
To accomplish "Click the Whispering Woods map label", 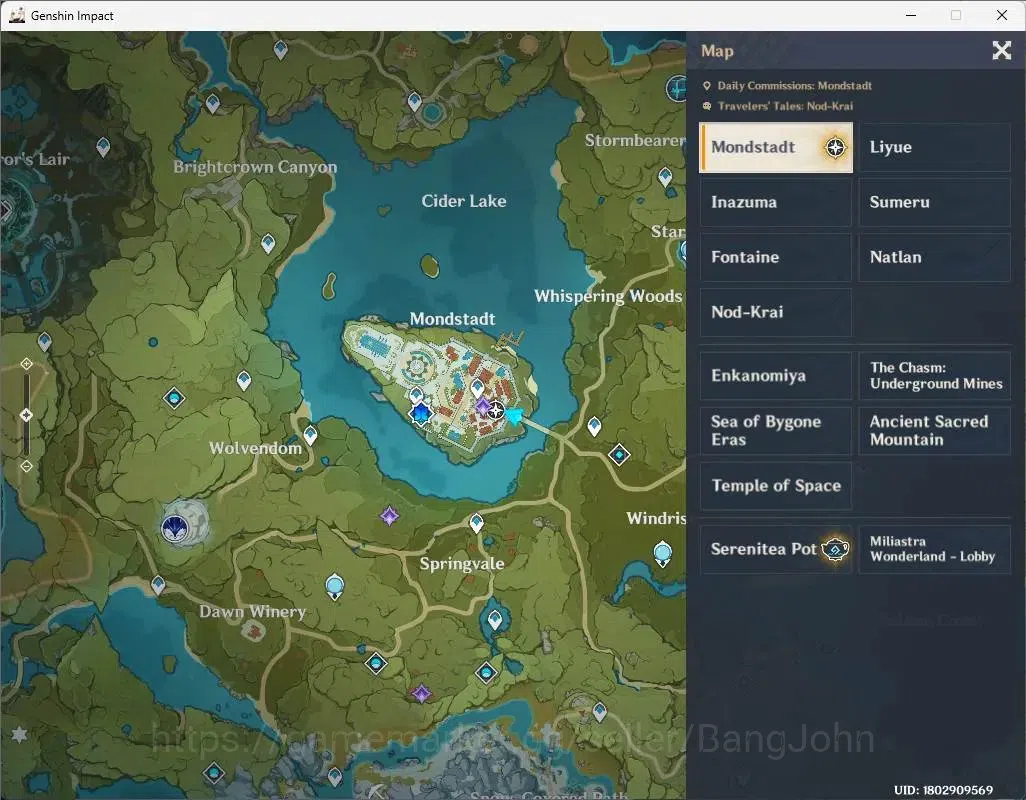I will 609,296.
